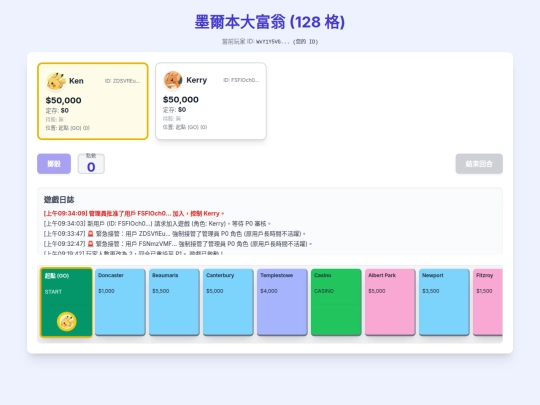
Task: Click Kerry's Charizard avatar icon
Action: pos(173,80)
